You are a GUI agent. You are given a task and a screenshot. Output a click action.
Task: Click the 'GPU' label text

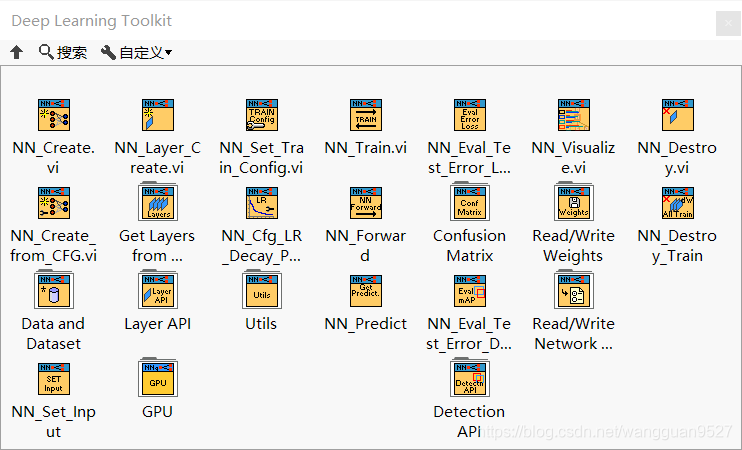[157, 412]
